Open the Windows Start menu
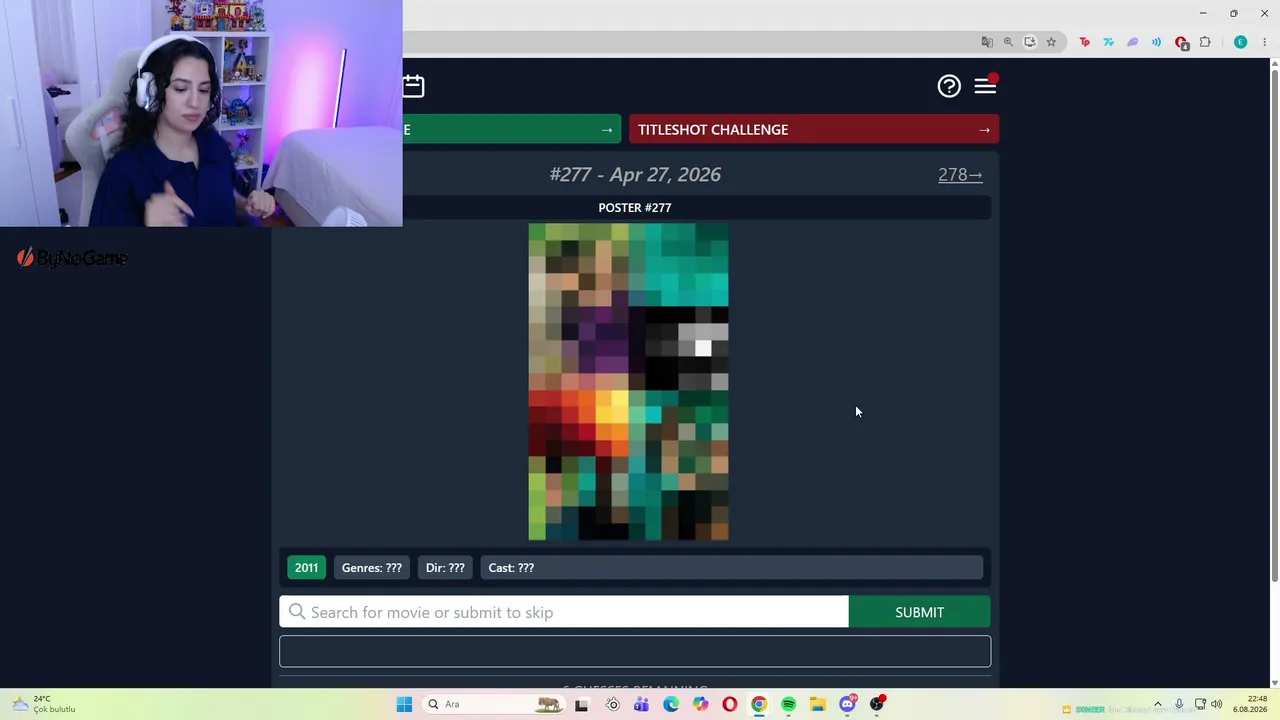1280x720 pixels. pyautogui.click(x=404, y=705)
